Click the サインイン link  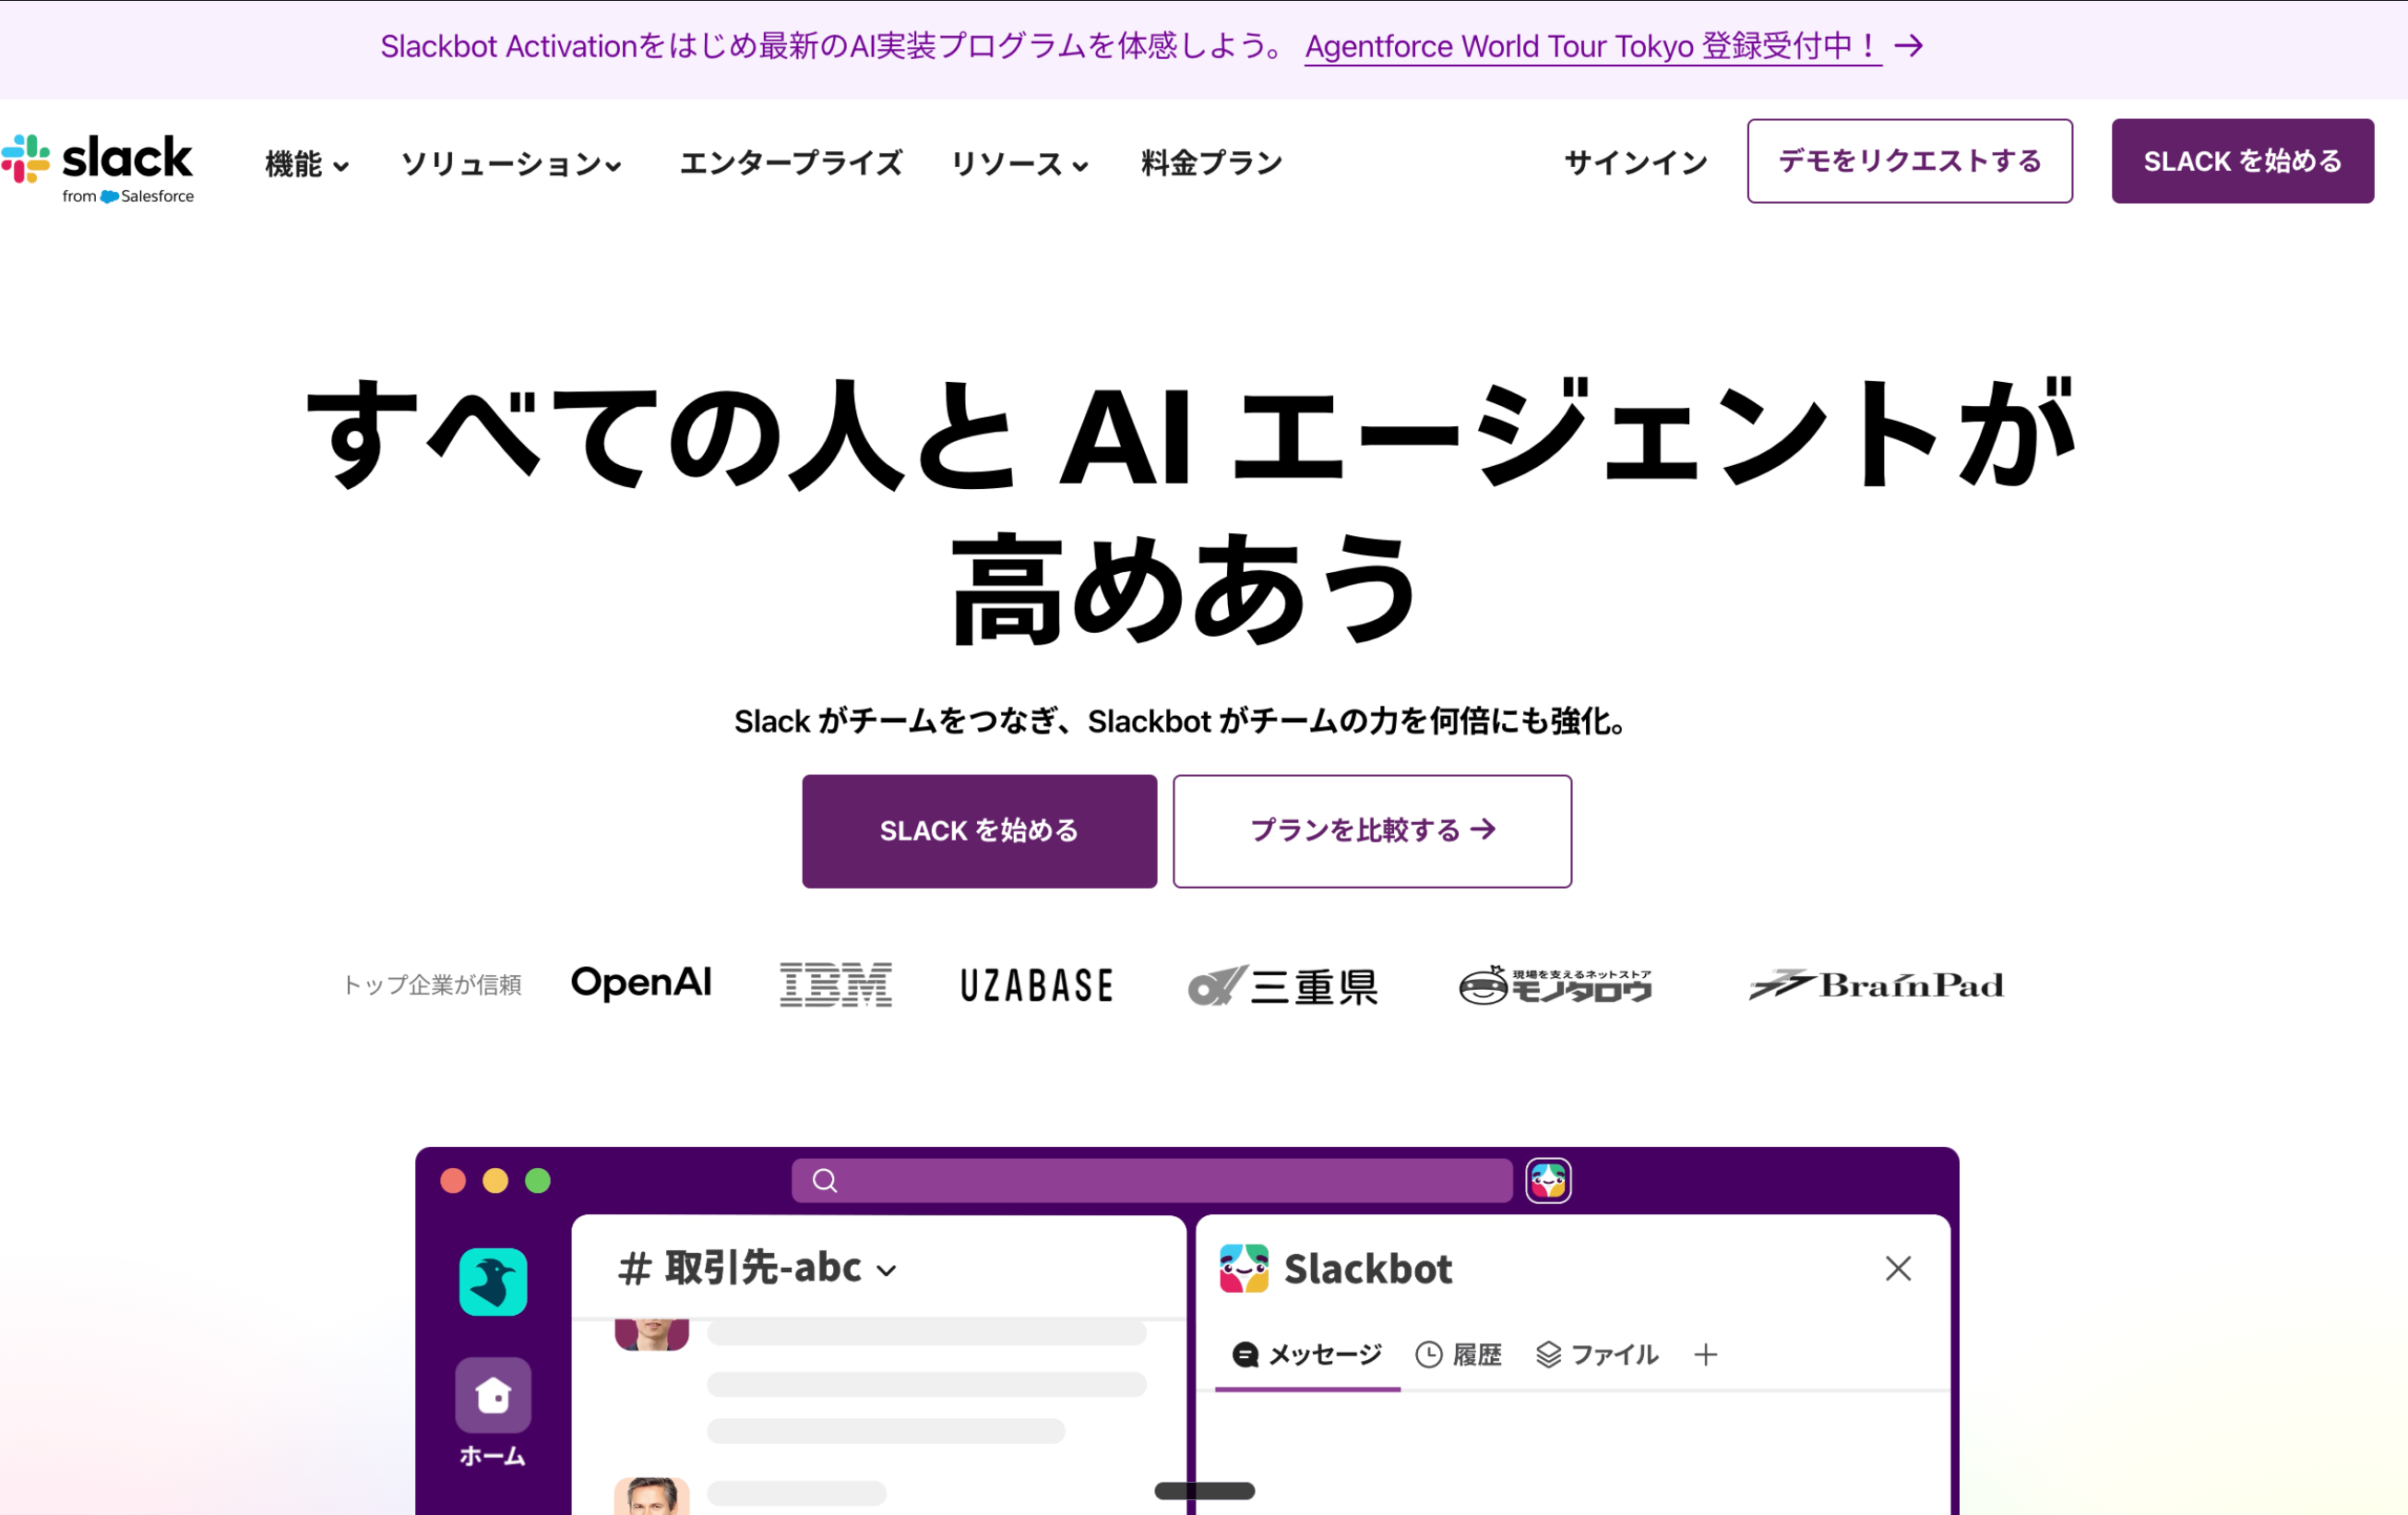pyautogui.click(x=1636, y=163)
